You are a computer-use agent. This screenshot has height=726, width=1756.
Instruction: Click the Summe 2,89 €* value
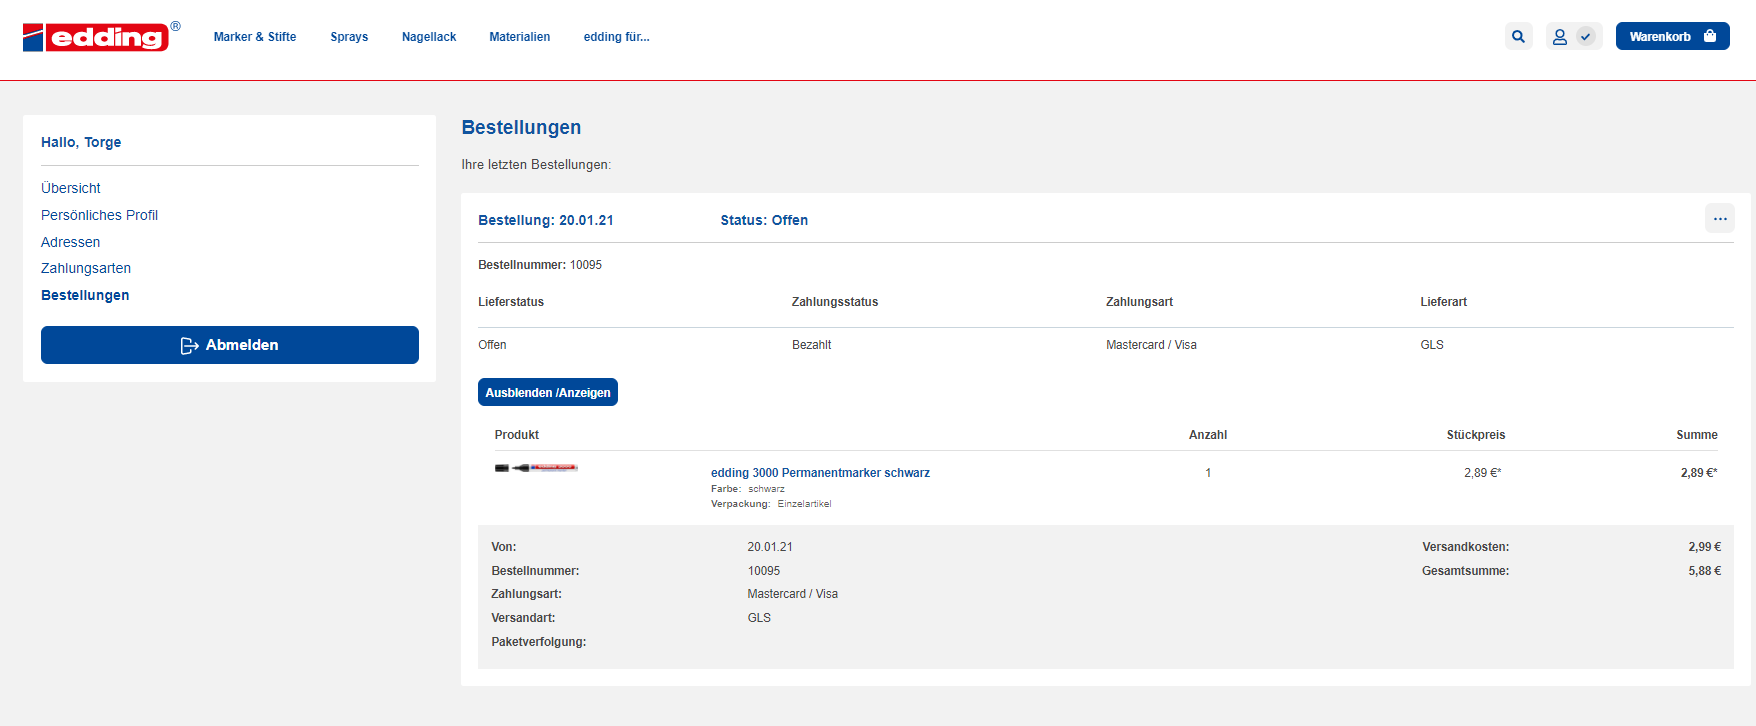[x=1698, y=473]
